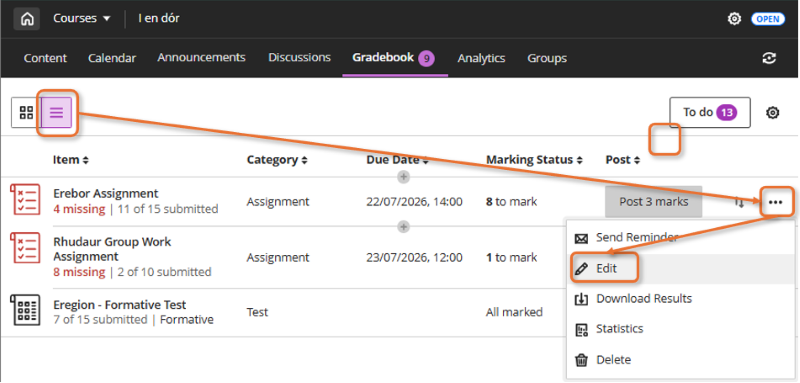Open the Announcements tab
This screenshot has height=383, width=800.
tap(201, 58)
